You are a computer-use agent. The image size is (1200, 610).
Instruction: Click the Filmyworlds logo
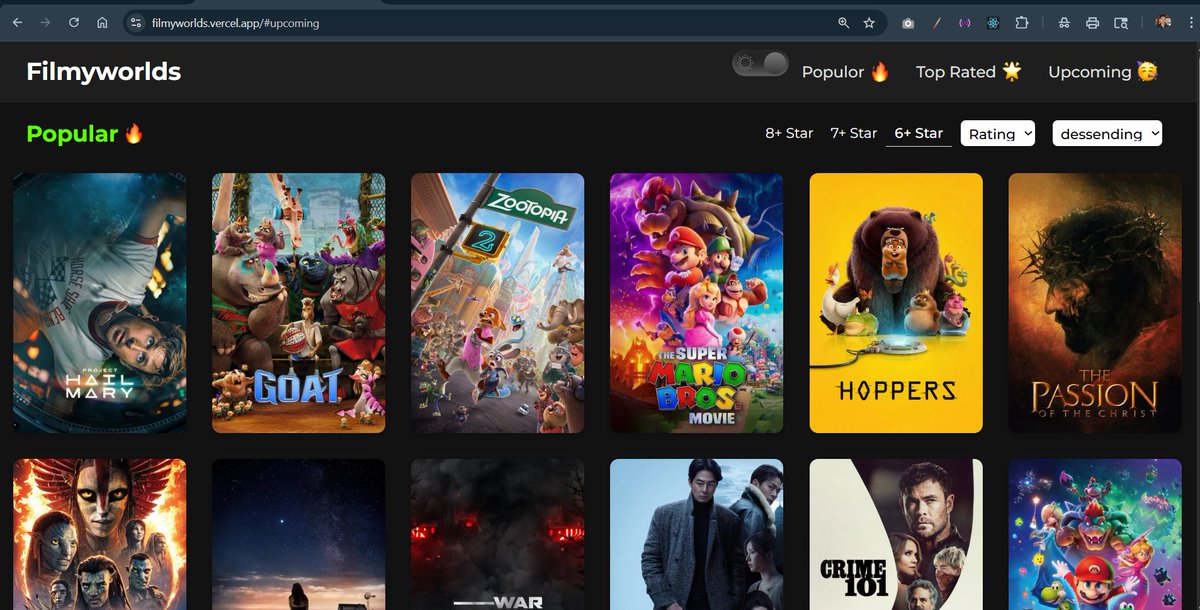tap(103, 71)
